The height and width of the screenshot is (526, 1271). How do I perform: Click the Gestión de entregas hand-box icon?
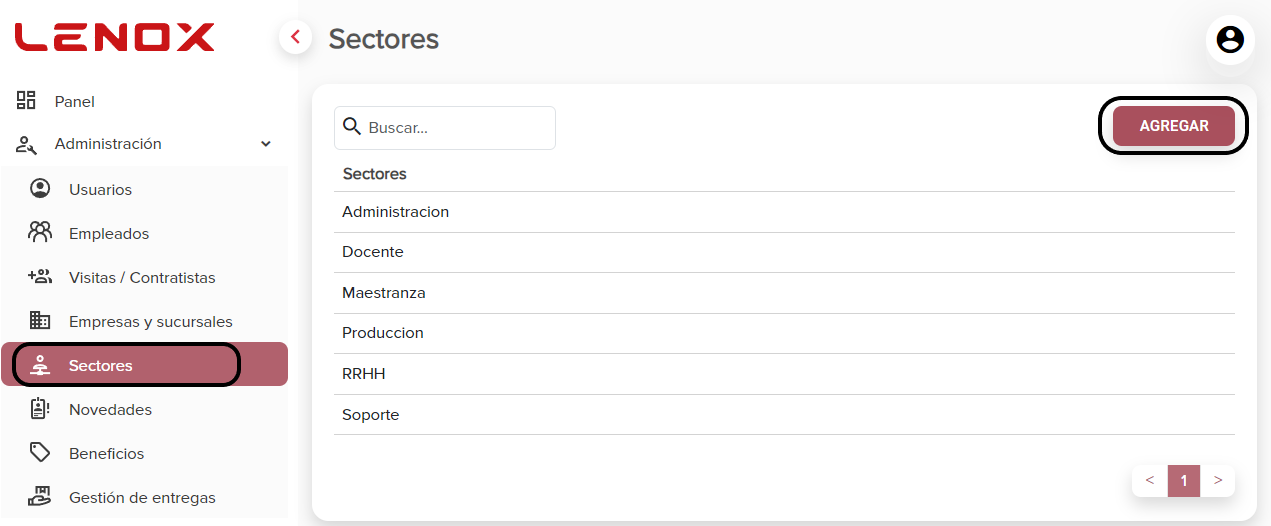(x=40, y=496)
